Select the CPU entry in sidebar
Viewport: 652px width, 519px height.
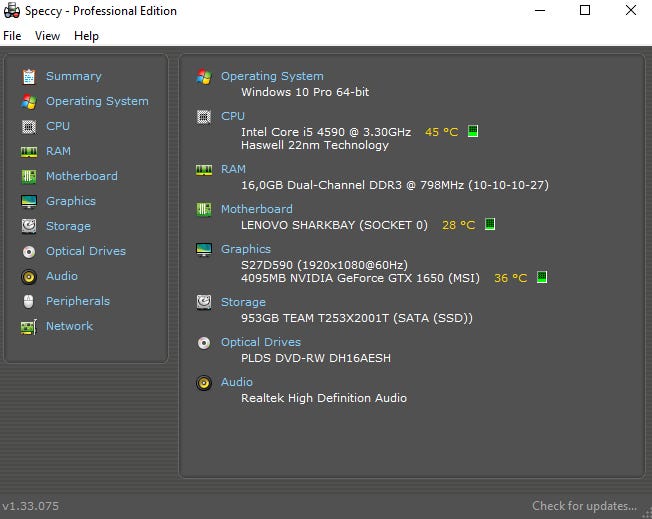pos(58,126)
